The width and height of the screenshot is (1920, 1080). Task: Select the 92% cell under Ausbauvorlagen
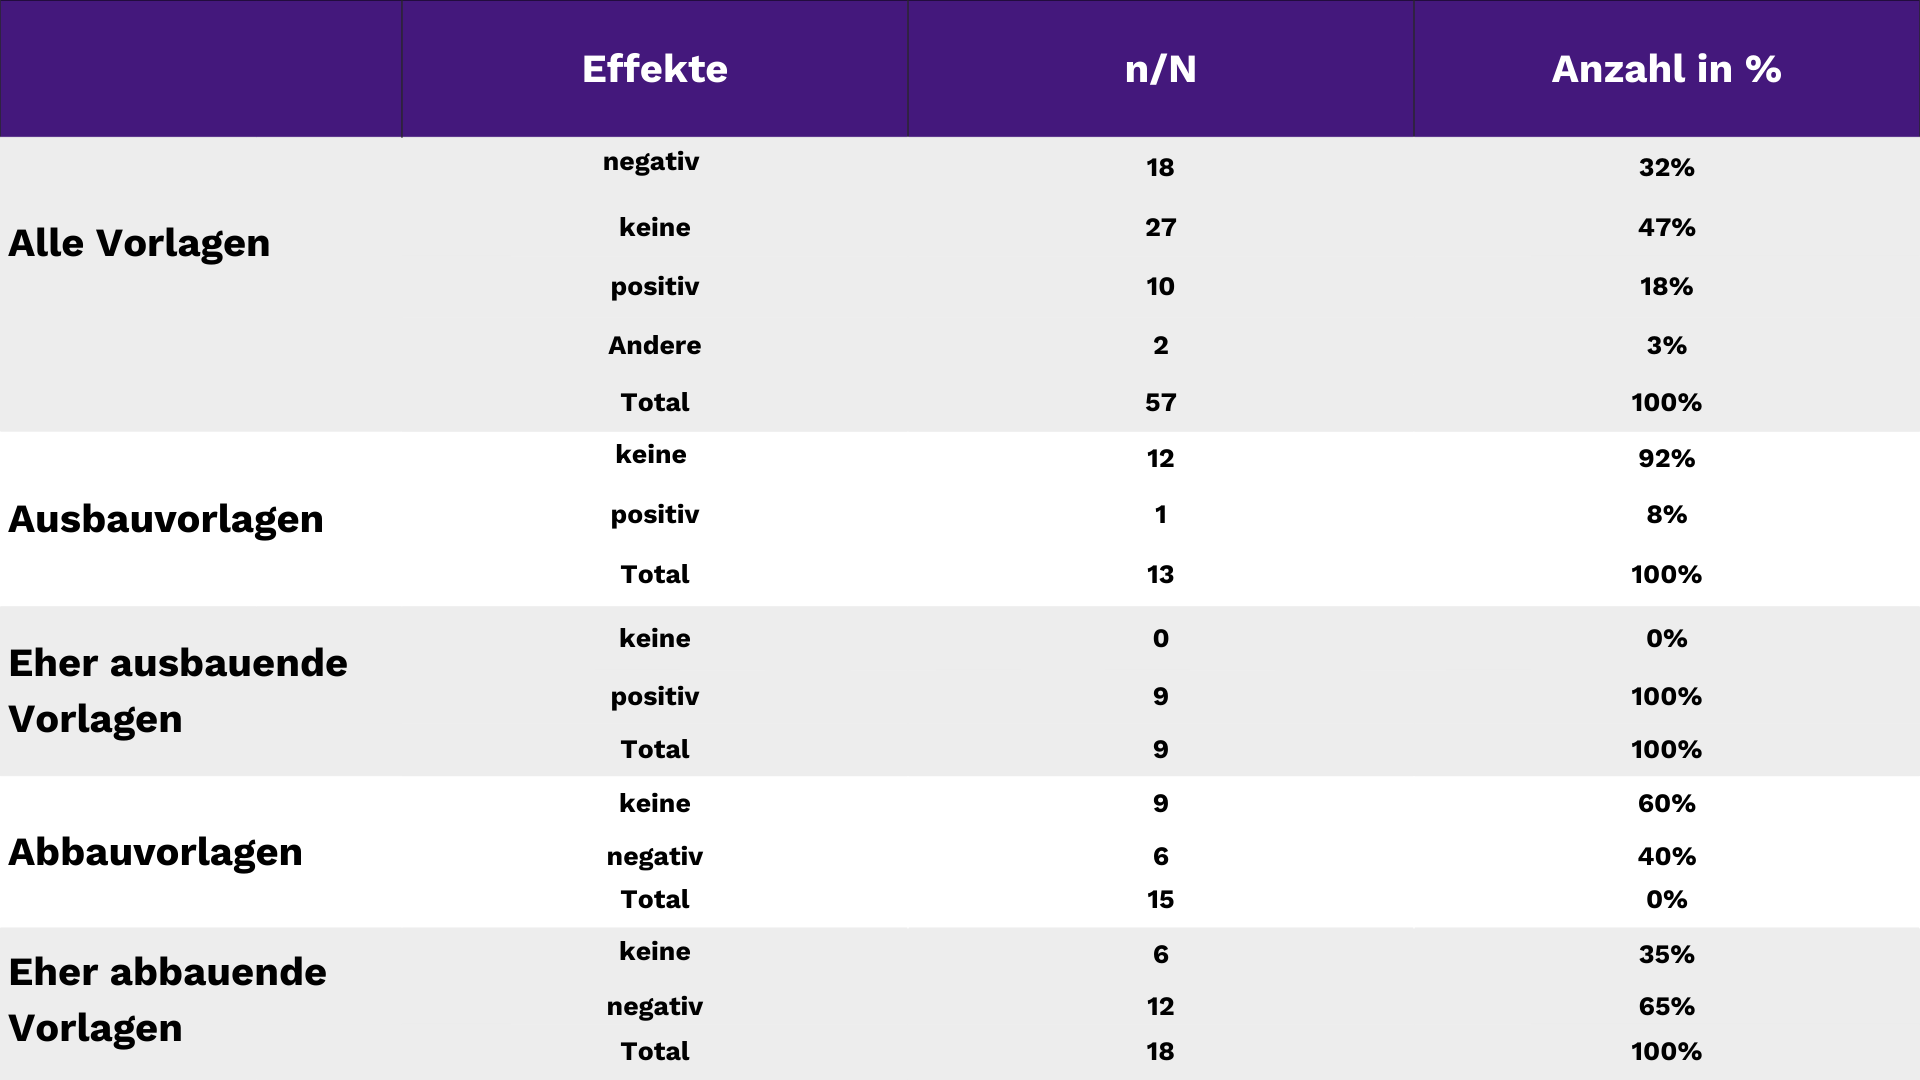[x=1666, y=458]
